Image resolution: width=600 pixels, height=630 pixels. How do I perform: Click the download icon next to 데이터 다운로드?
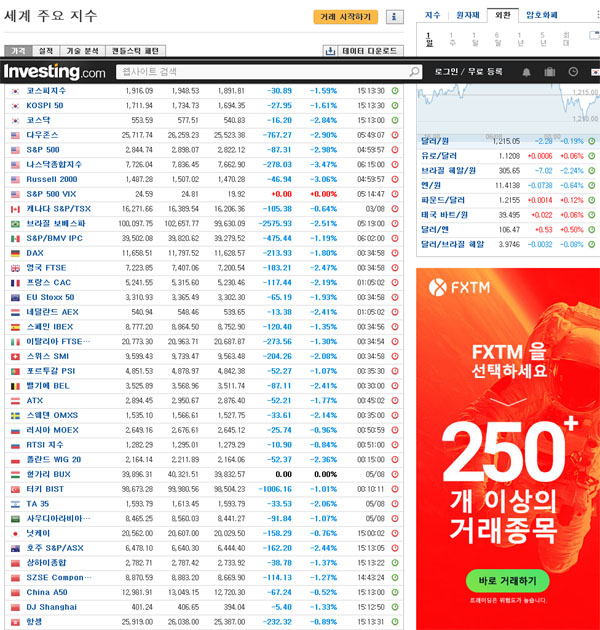[x=331, y=51]
